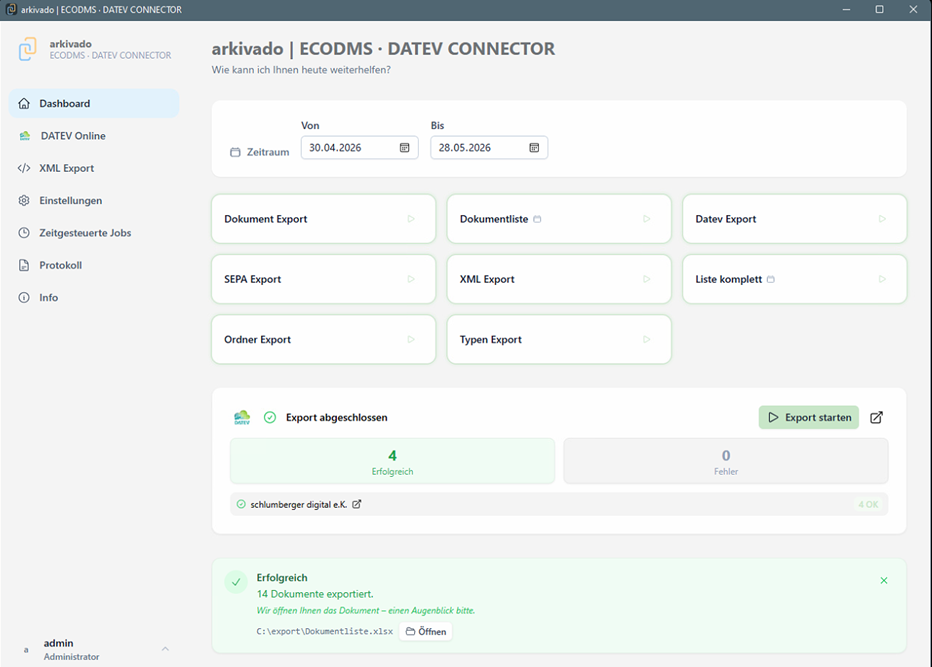Click the 4 OK status badge

click(868, 504)
